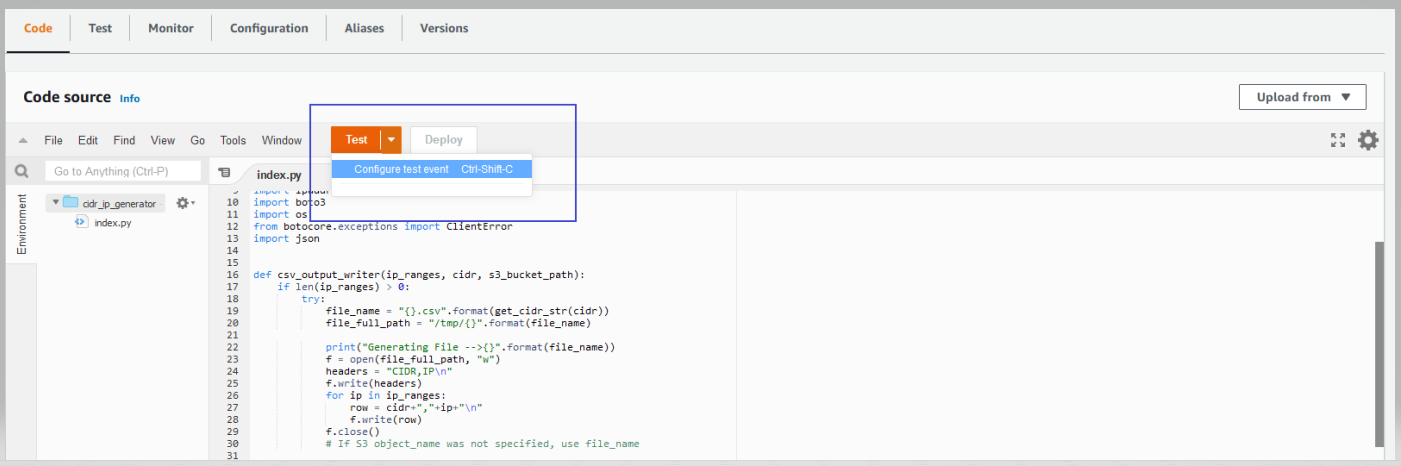Image resolution: width=1401 pixels, height=466 pixels.
Task: Click the 'import json' code line
Action: pyautogui.click(x=287, y=239)
